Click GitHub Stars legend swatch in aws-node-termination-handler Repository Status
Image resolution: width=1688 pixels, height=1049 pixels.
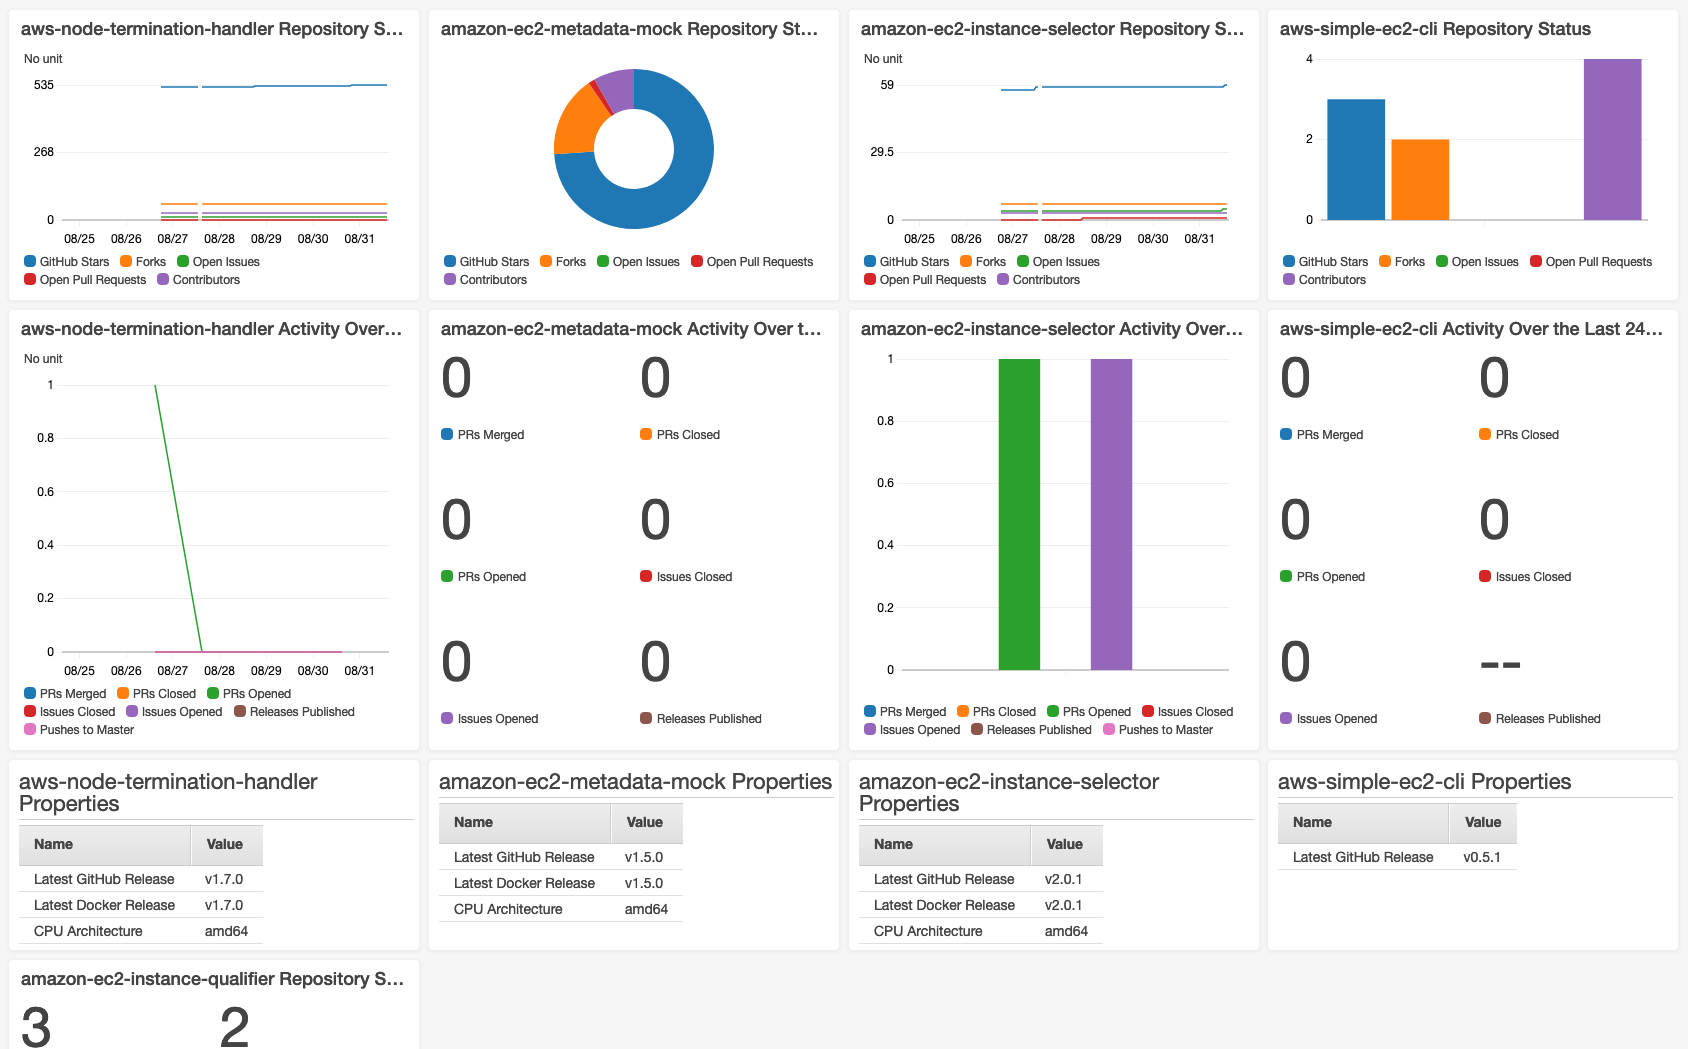click(x=30, y=261)
